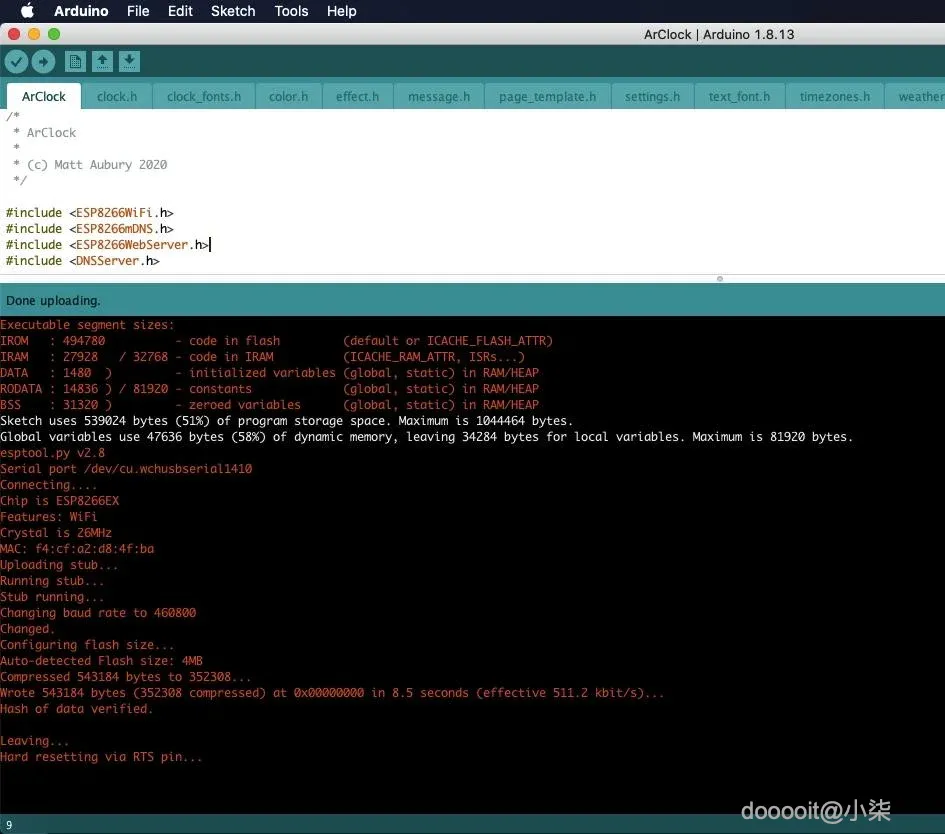Screen dimensions: 945x834
Task: Switch to the settings.h tab
Action: [x=652, y=96]
